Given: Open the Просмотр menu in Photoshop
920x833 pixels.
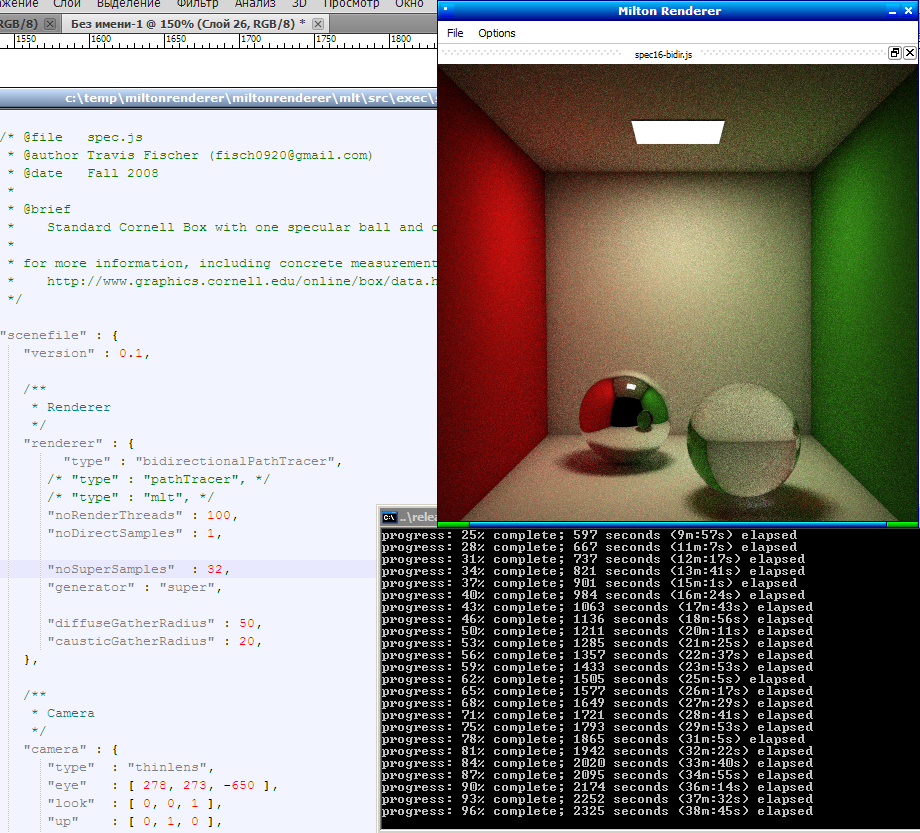Looking at the screenshot, I should pyautogui.click(x=351, y=4).
